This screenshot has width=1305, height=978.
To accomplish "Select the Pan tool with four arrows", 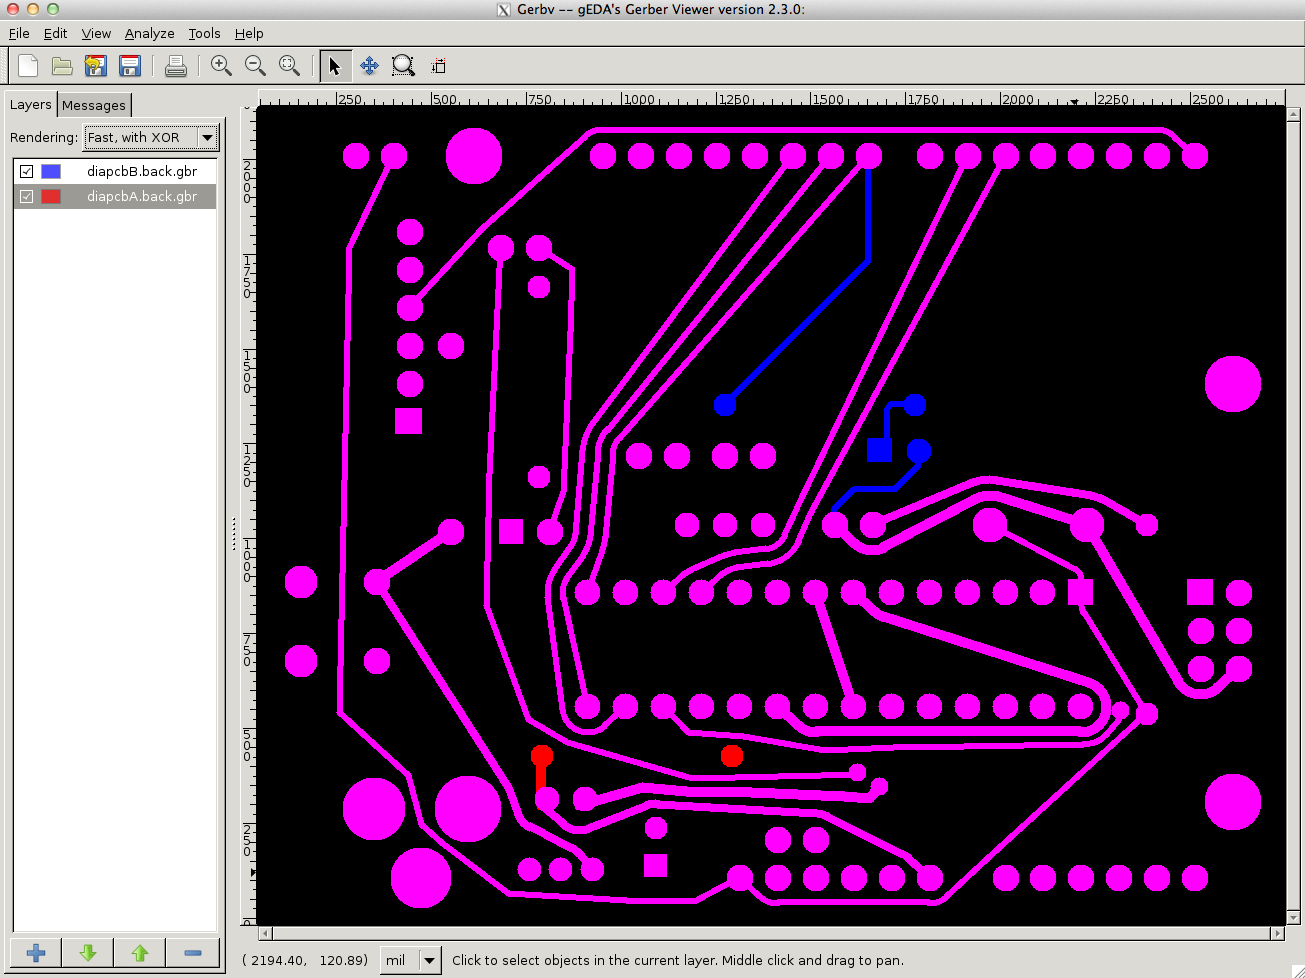I will pos(369,66).
